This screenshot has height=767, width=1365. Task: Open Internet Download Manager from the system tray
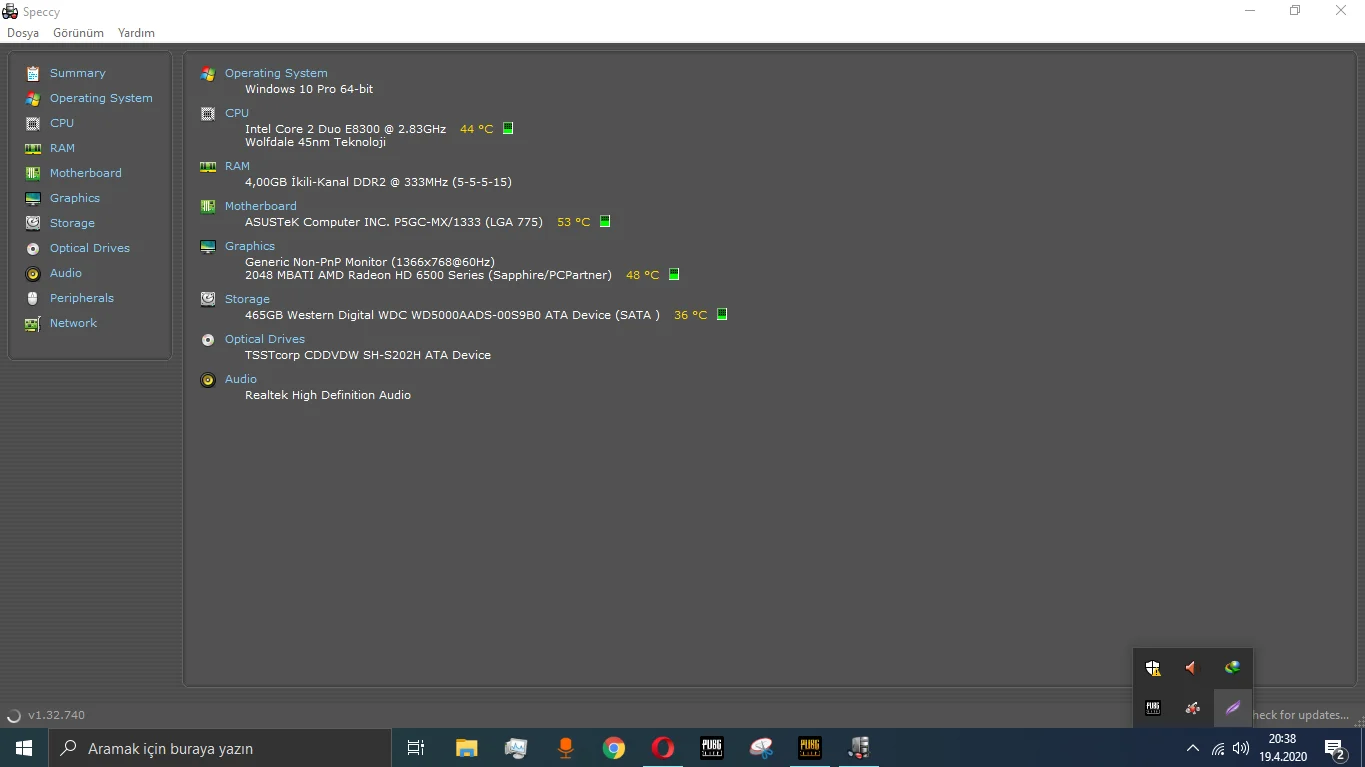coord(1232,667)
